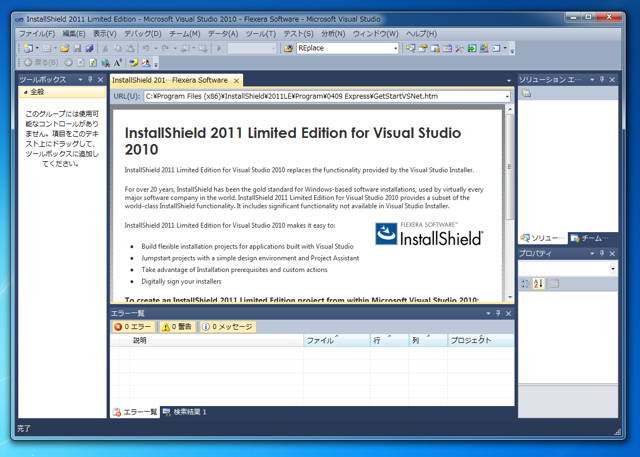Open the Object Browser toolbar icon
This screenshot has height=457, width=640.
pos(447,49)
